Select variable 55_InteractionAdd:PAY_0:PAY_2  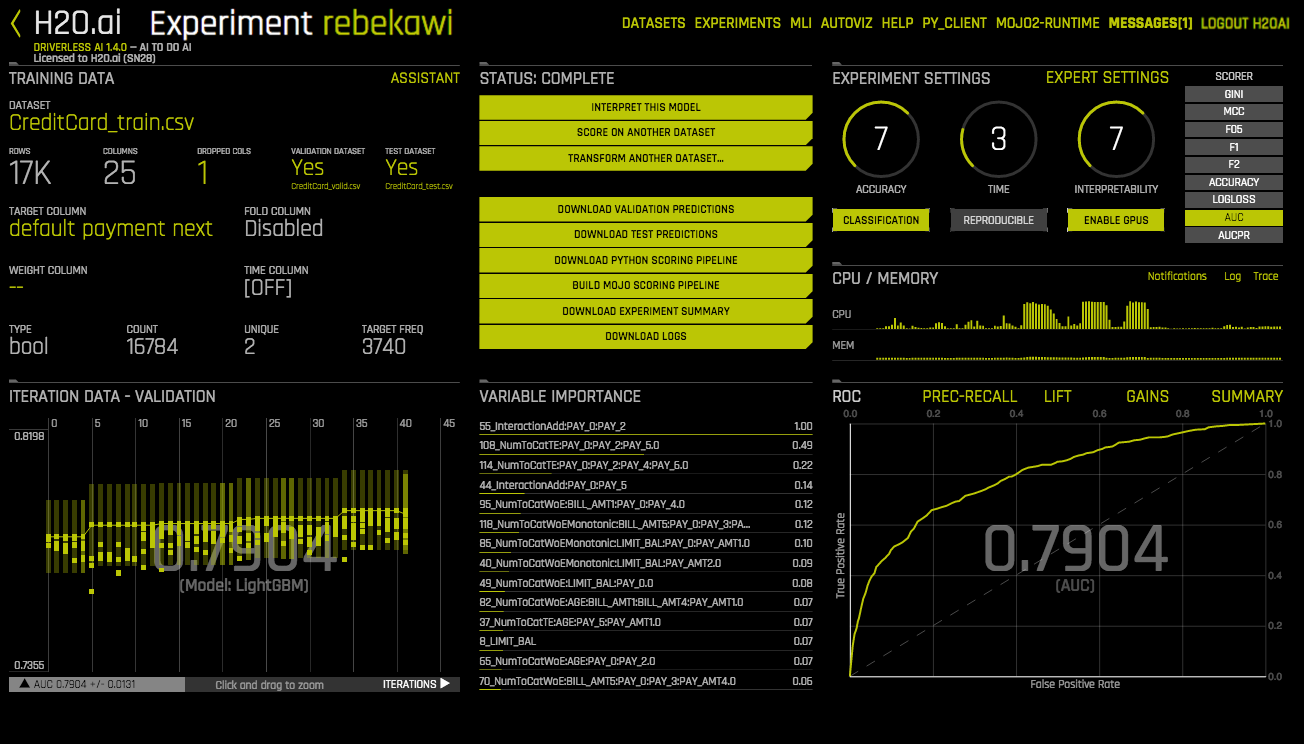tap(646, 426)
